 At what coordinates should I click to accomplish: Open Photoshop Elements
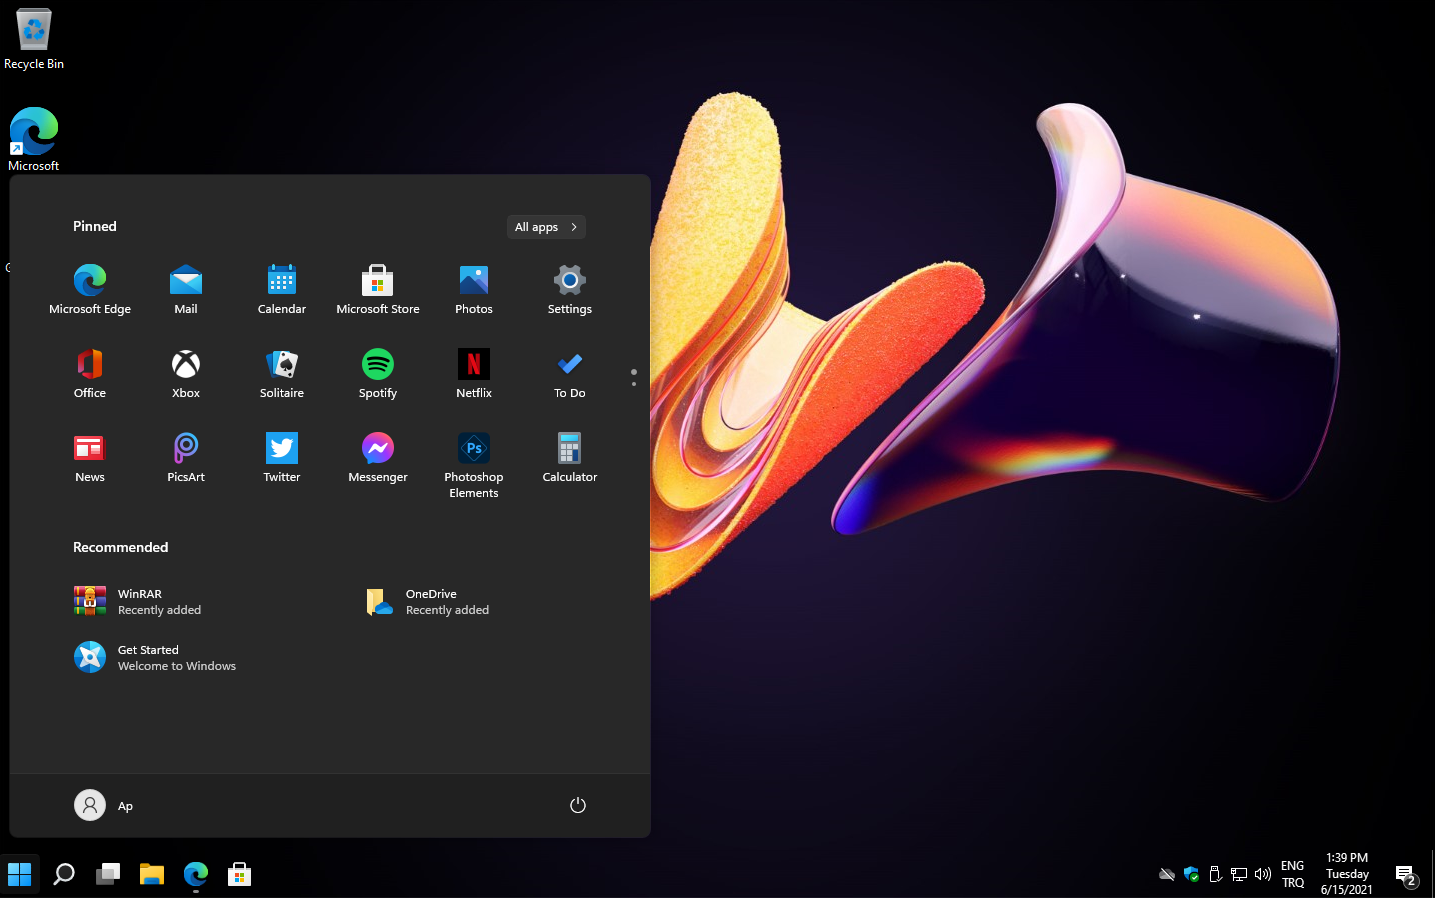474,465
